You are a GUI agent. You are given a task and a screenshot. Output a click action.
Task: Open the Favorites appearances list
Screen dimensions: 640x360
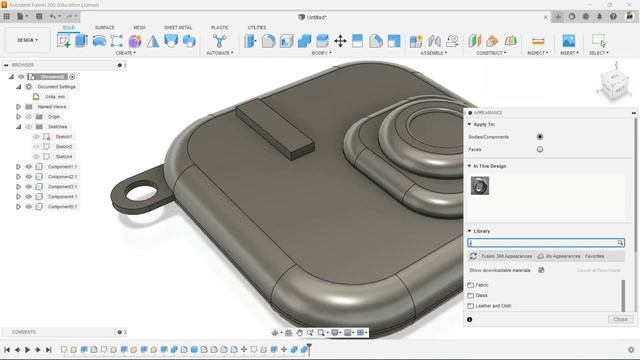[x=595, y=256]
